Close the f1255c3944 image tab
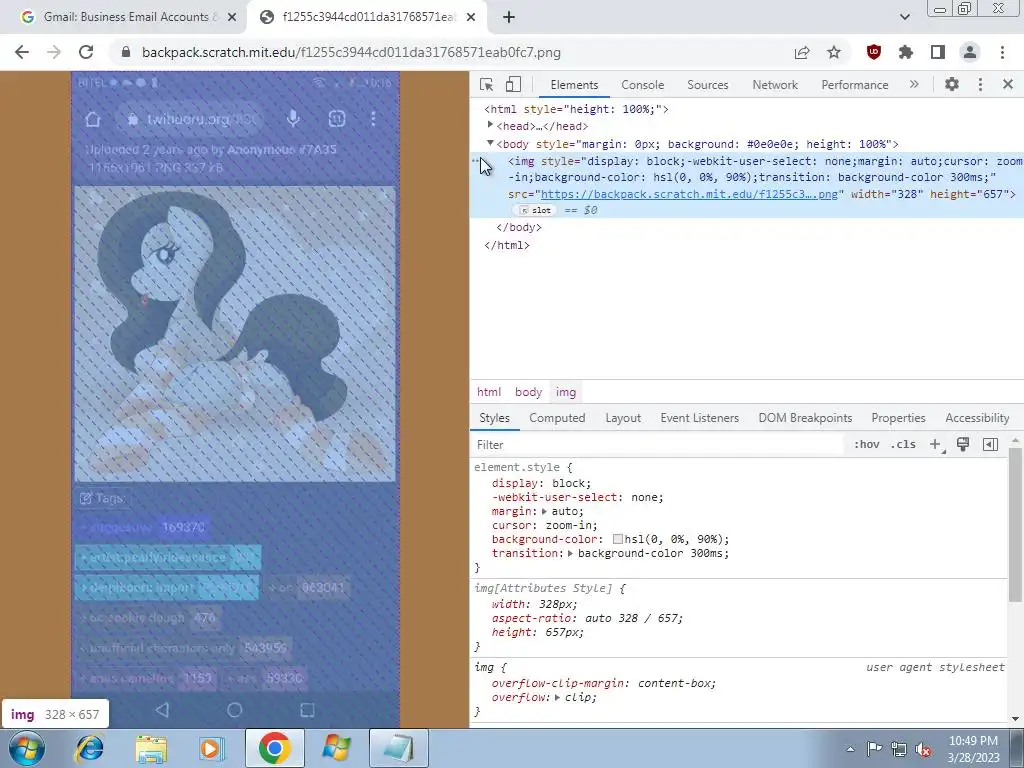This screenshot has width=1024, height=768. point(471,18)
